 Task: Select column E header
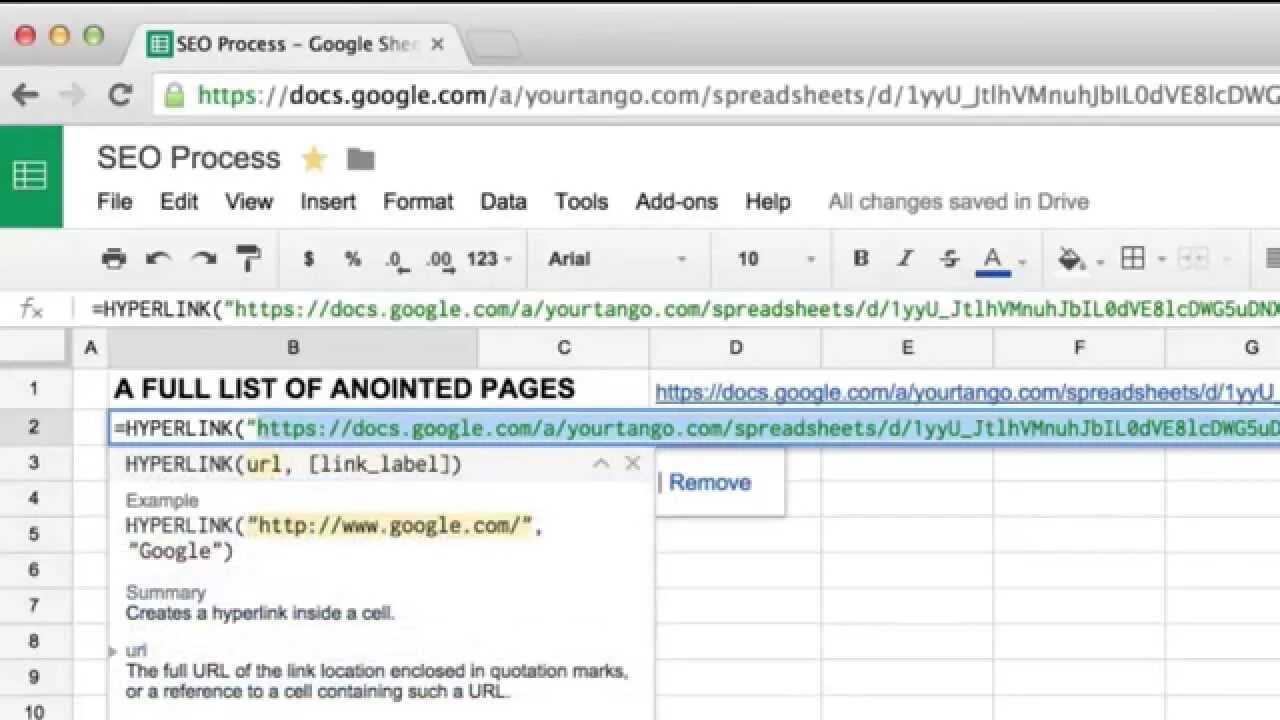tap(907, 347)
